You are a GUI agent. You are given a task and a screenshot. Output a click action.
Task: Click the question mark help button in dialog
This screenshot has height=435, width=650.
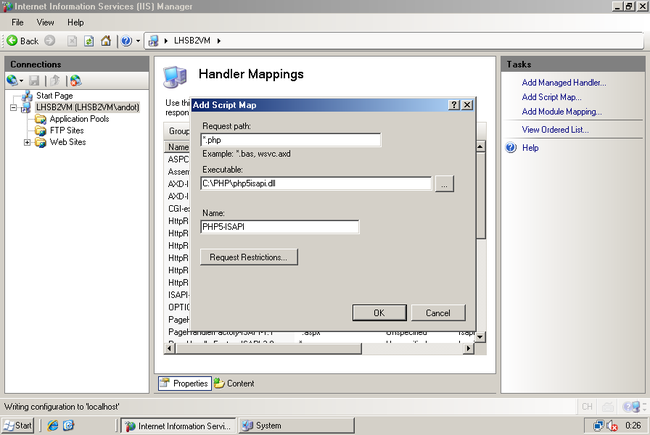coord(454,105)
